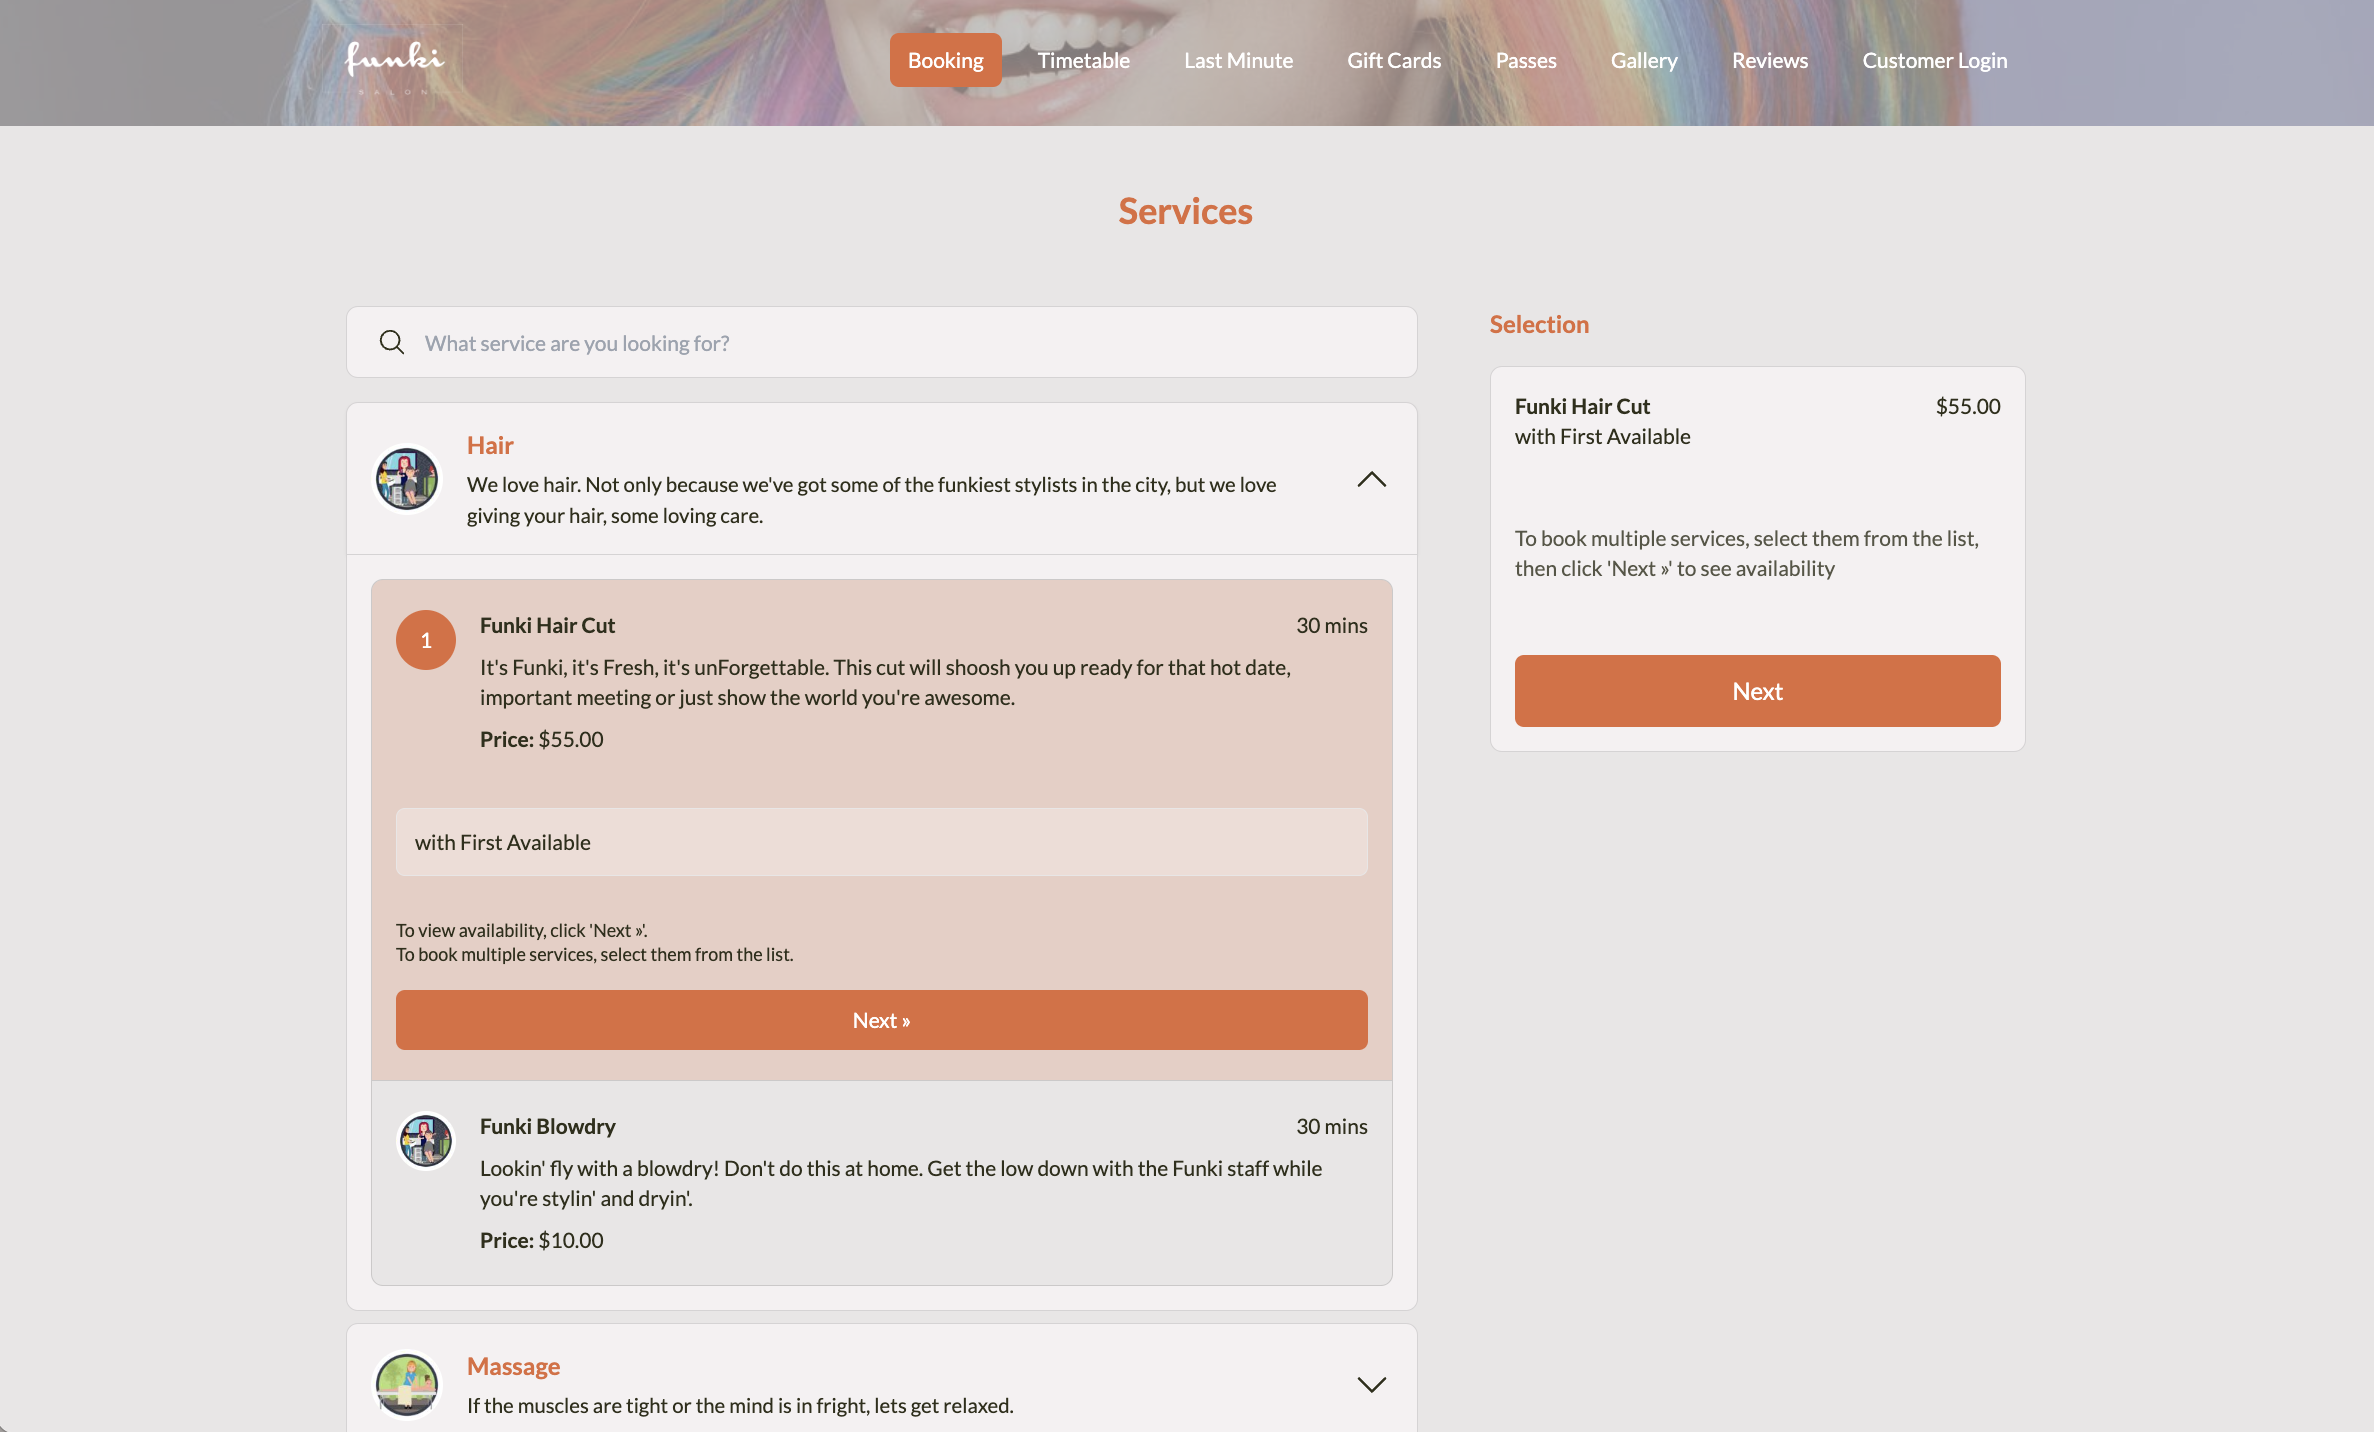Screen dimensions: 2374x1432
Task: View the Last Minute offers
Action: click(1237, 60)
